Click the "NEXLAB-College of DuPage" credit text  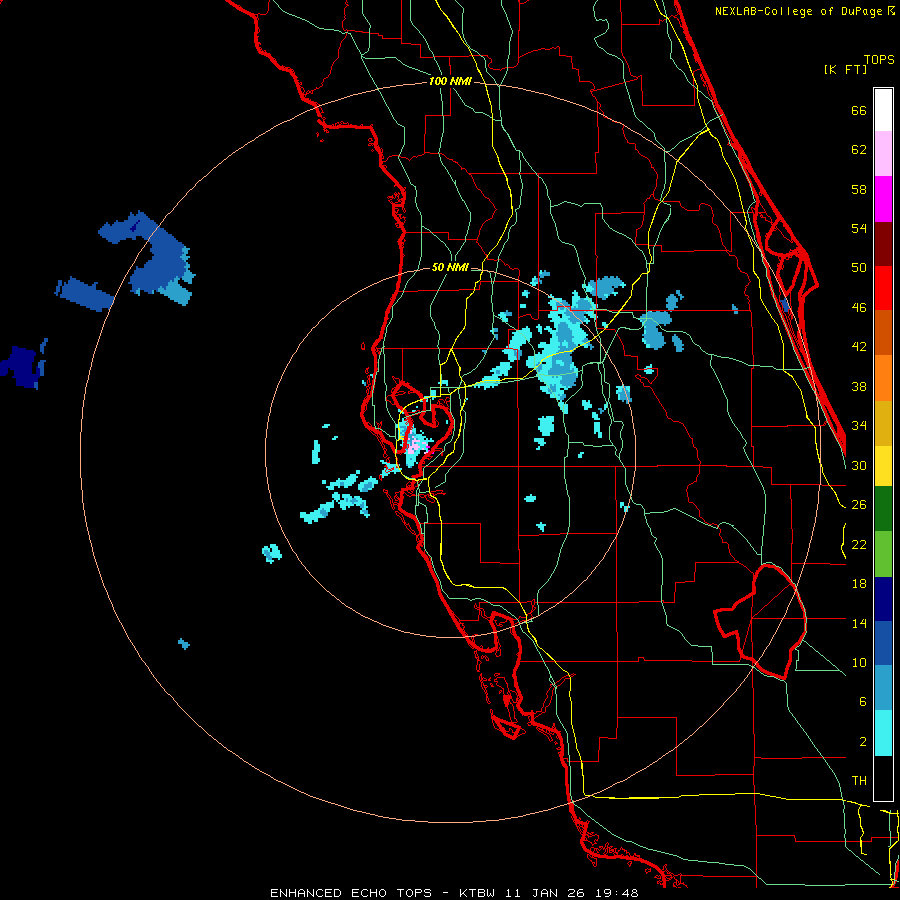coord(799,11)
